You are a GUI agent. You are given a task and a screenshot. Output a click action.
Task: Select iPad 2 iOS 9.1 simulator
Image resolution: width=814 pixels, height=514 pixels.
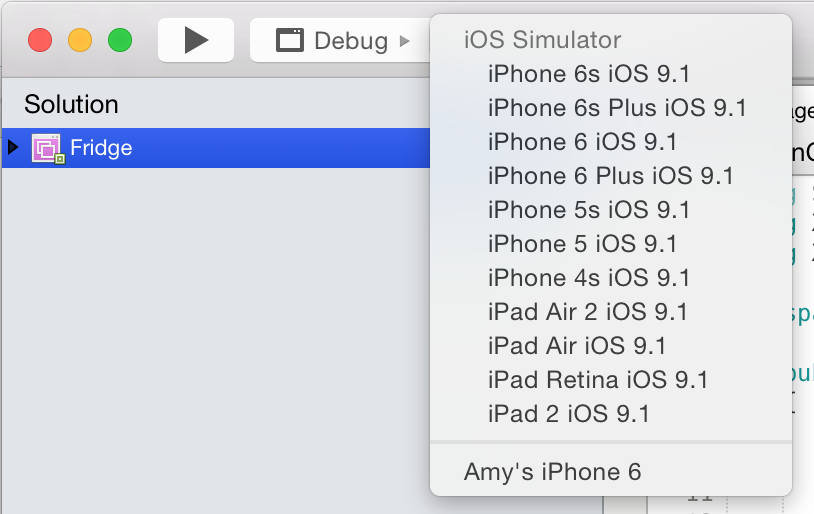point(611,414)
